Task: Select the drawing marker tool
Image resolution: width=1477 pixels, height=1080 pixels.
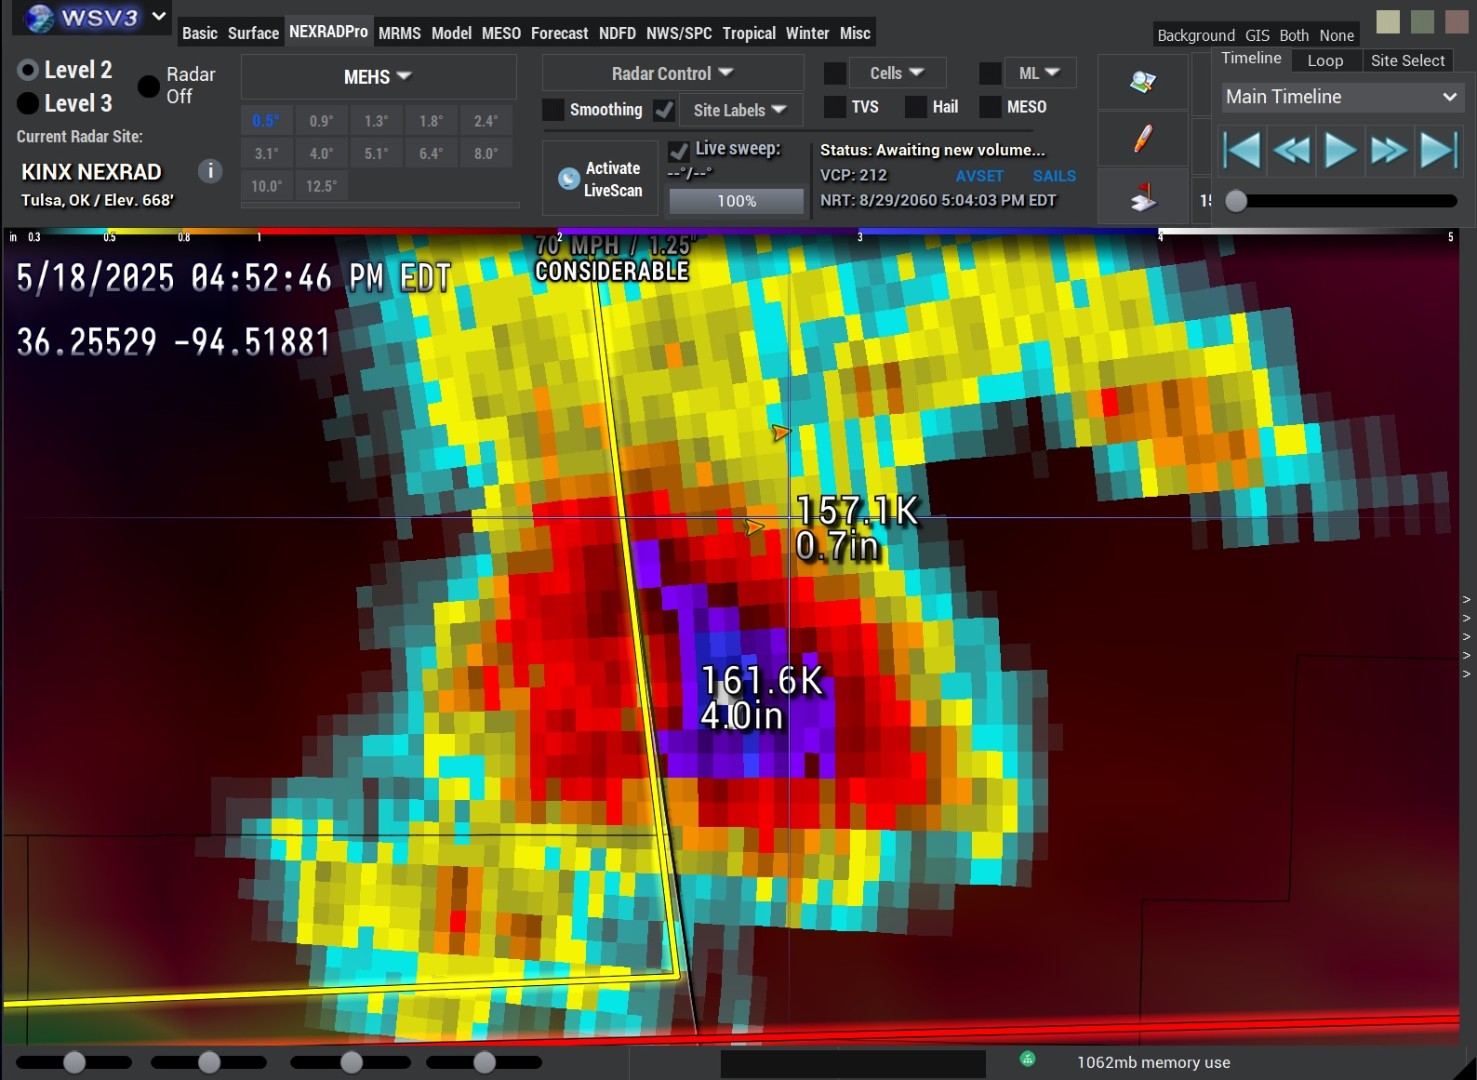Action: [1142, 138]
